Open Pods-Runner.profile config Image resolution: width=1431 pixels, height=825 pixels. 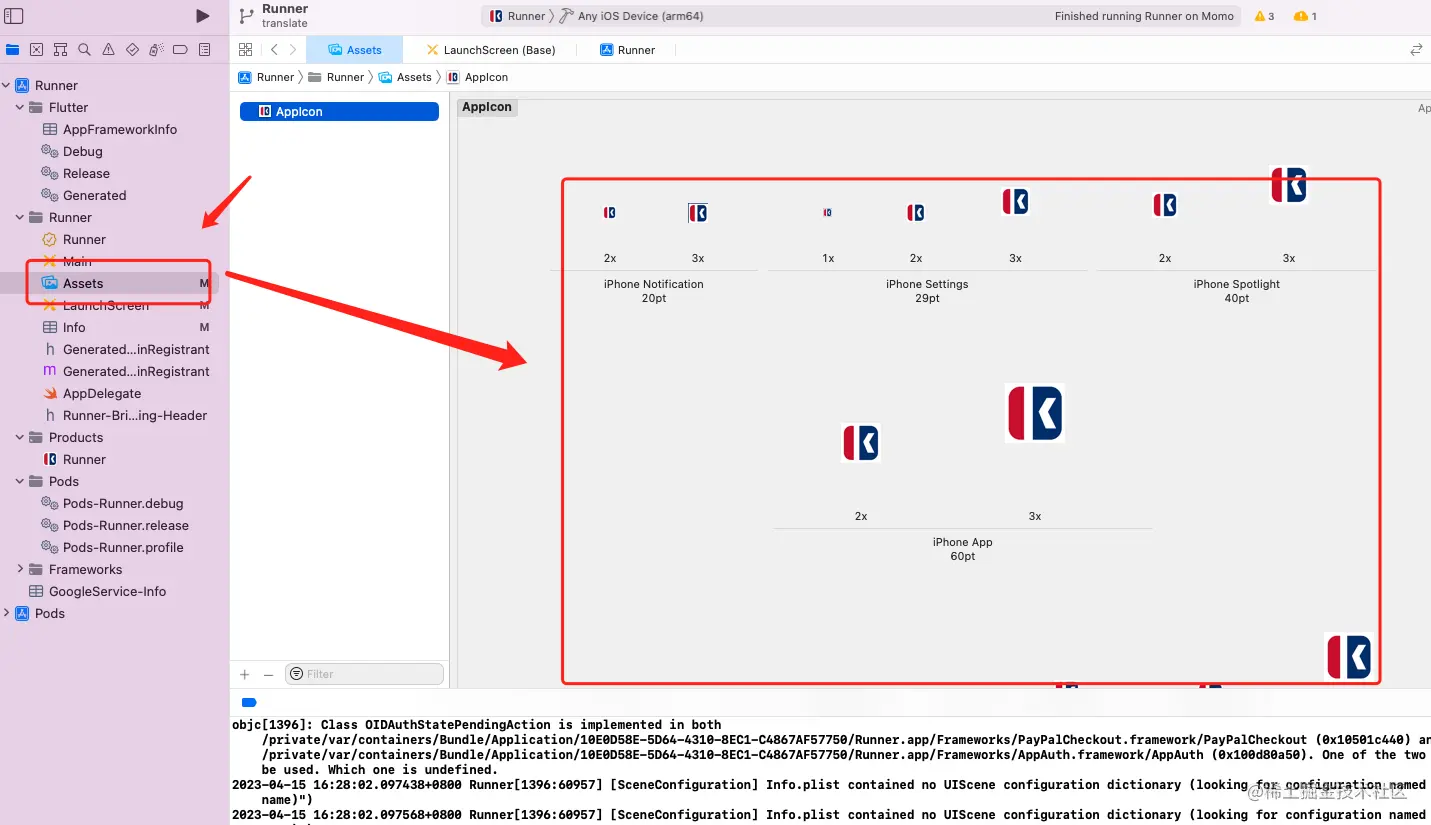(112, 547)
